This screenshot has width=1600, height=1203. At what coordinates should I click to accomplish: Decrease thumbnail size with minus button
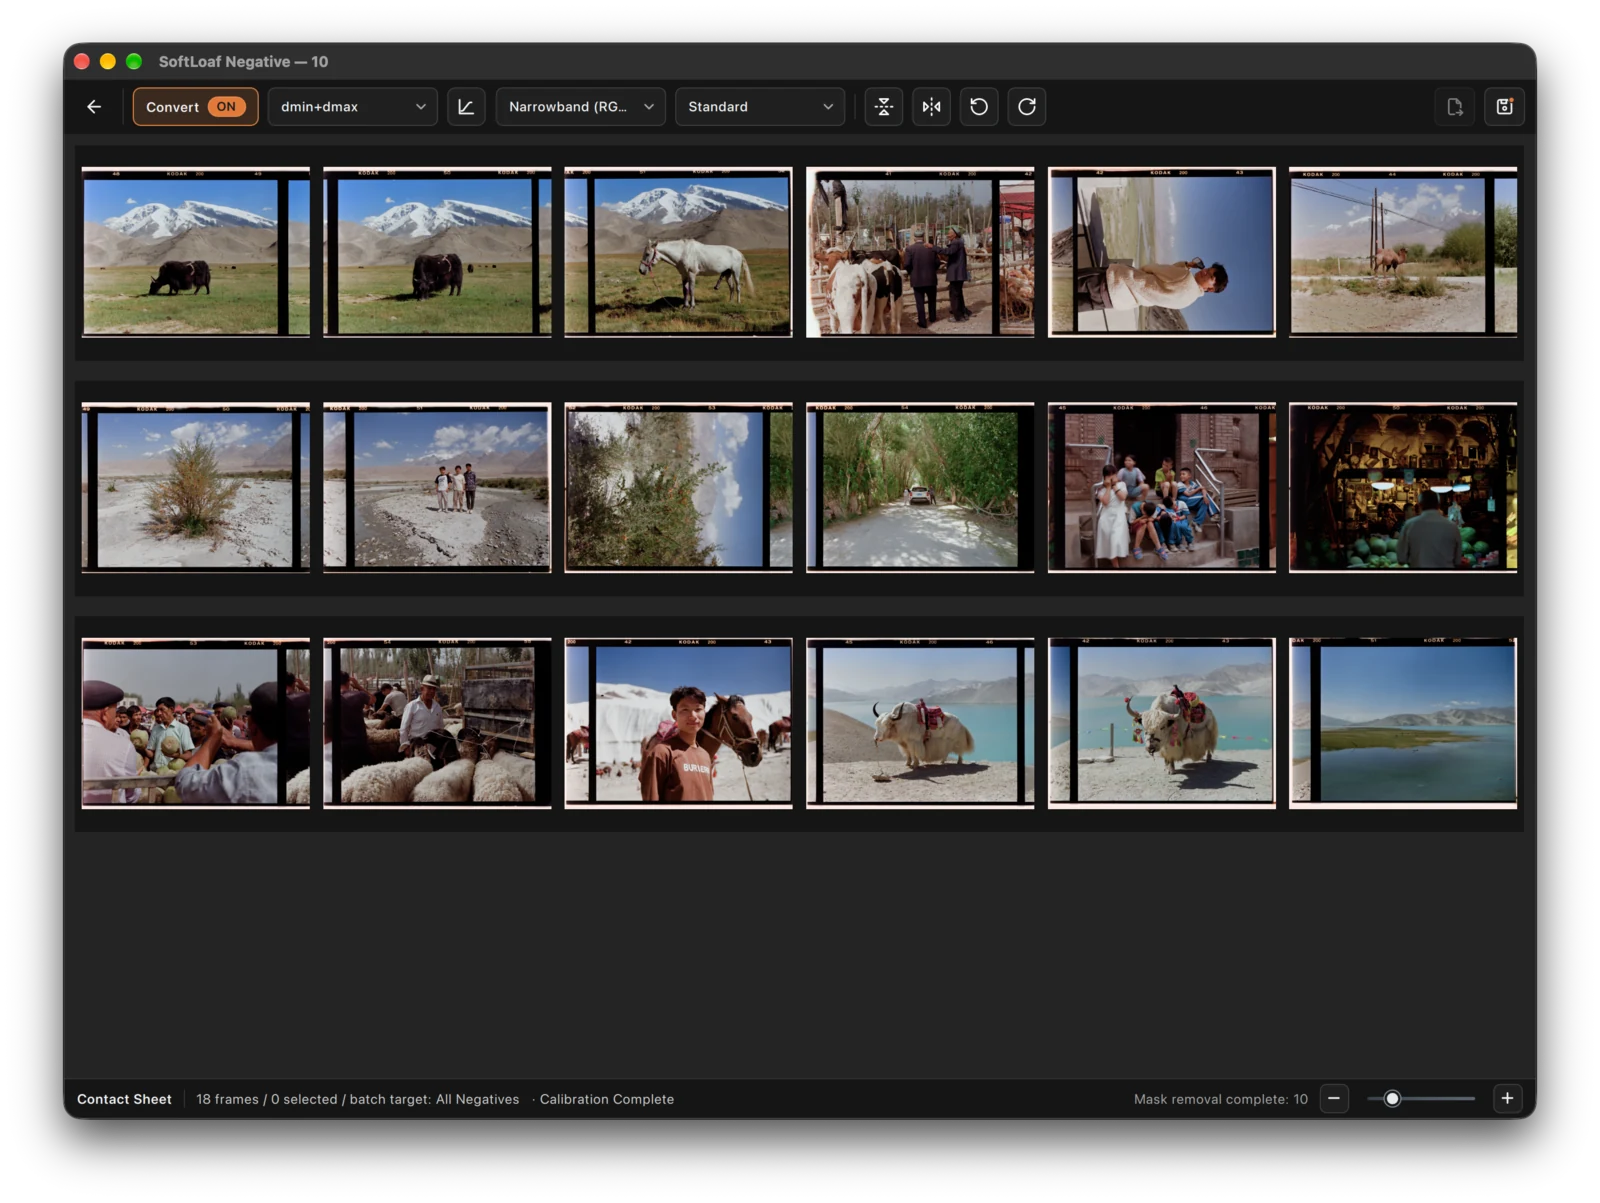tap(1334, 1098)
